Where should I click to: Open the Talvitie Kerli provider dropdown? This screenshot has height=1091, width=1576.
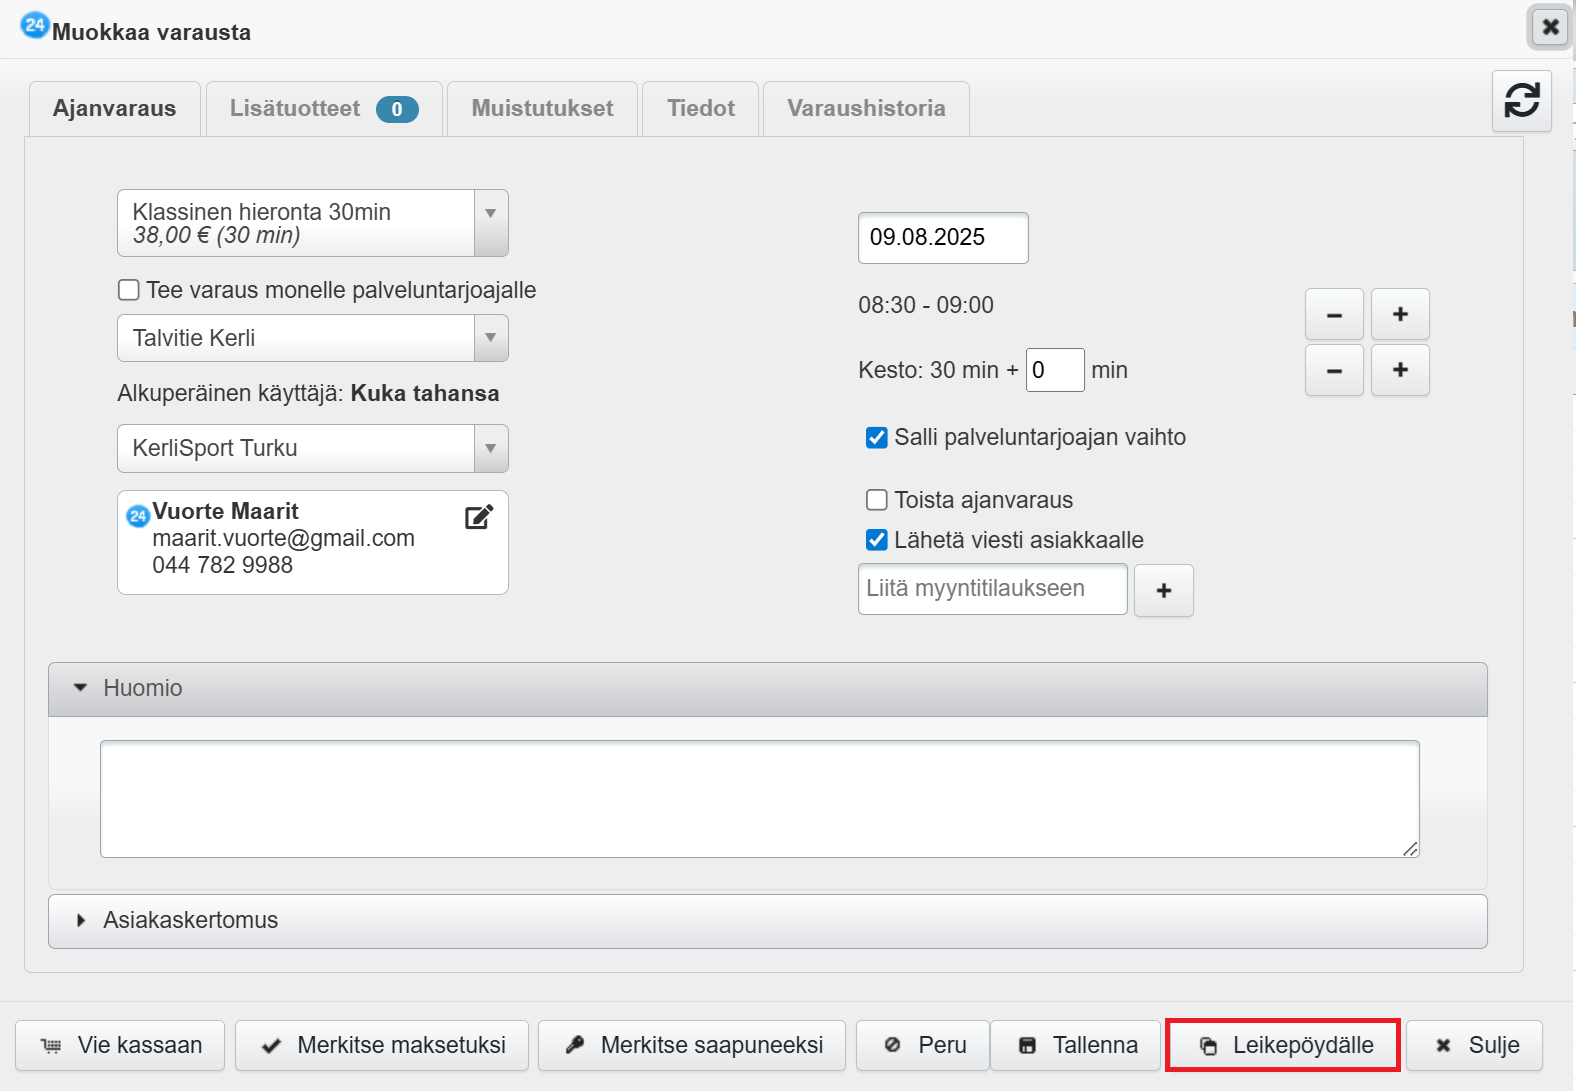pyautogui.click(x=312, y=338)
